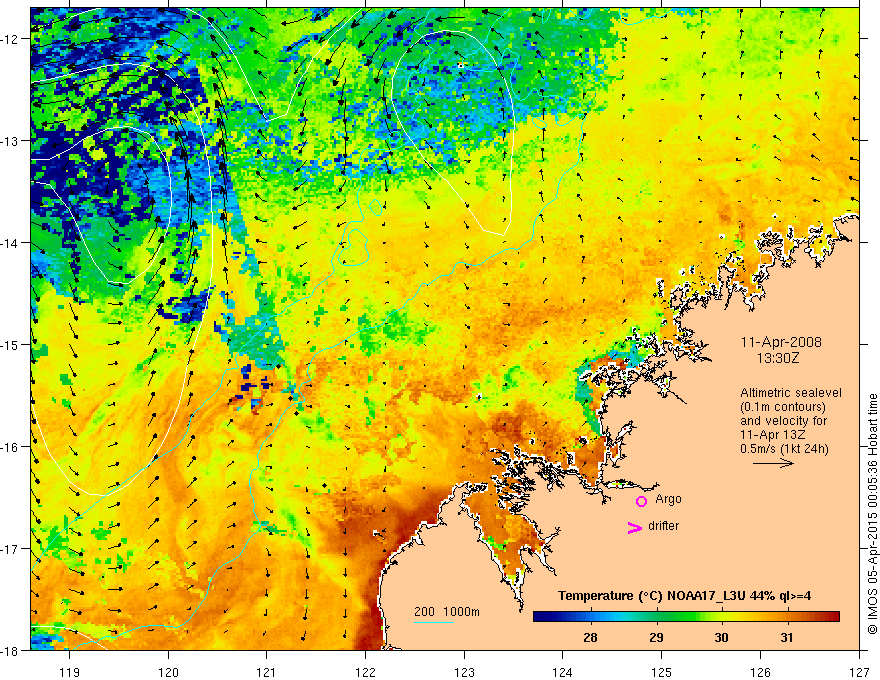The image size is (880, 680).
Task: Click the latitude axis label -17
Action: [x=11, y=549]
